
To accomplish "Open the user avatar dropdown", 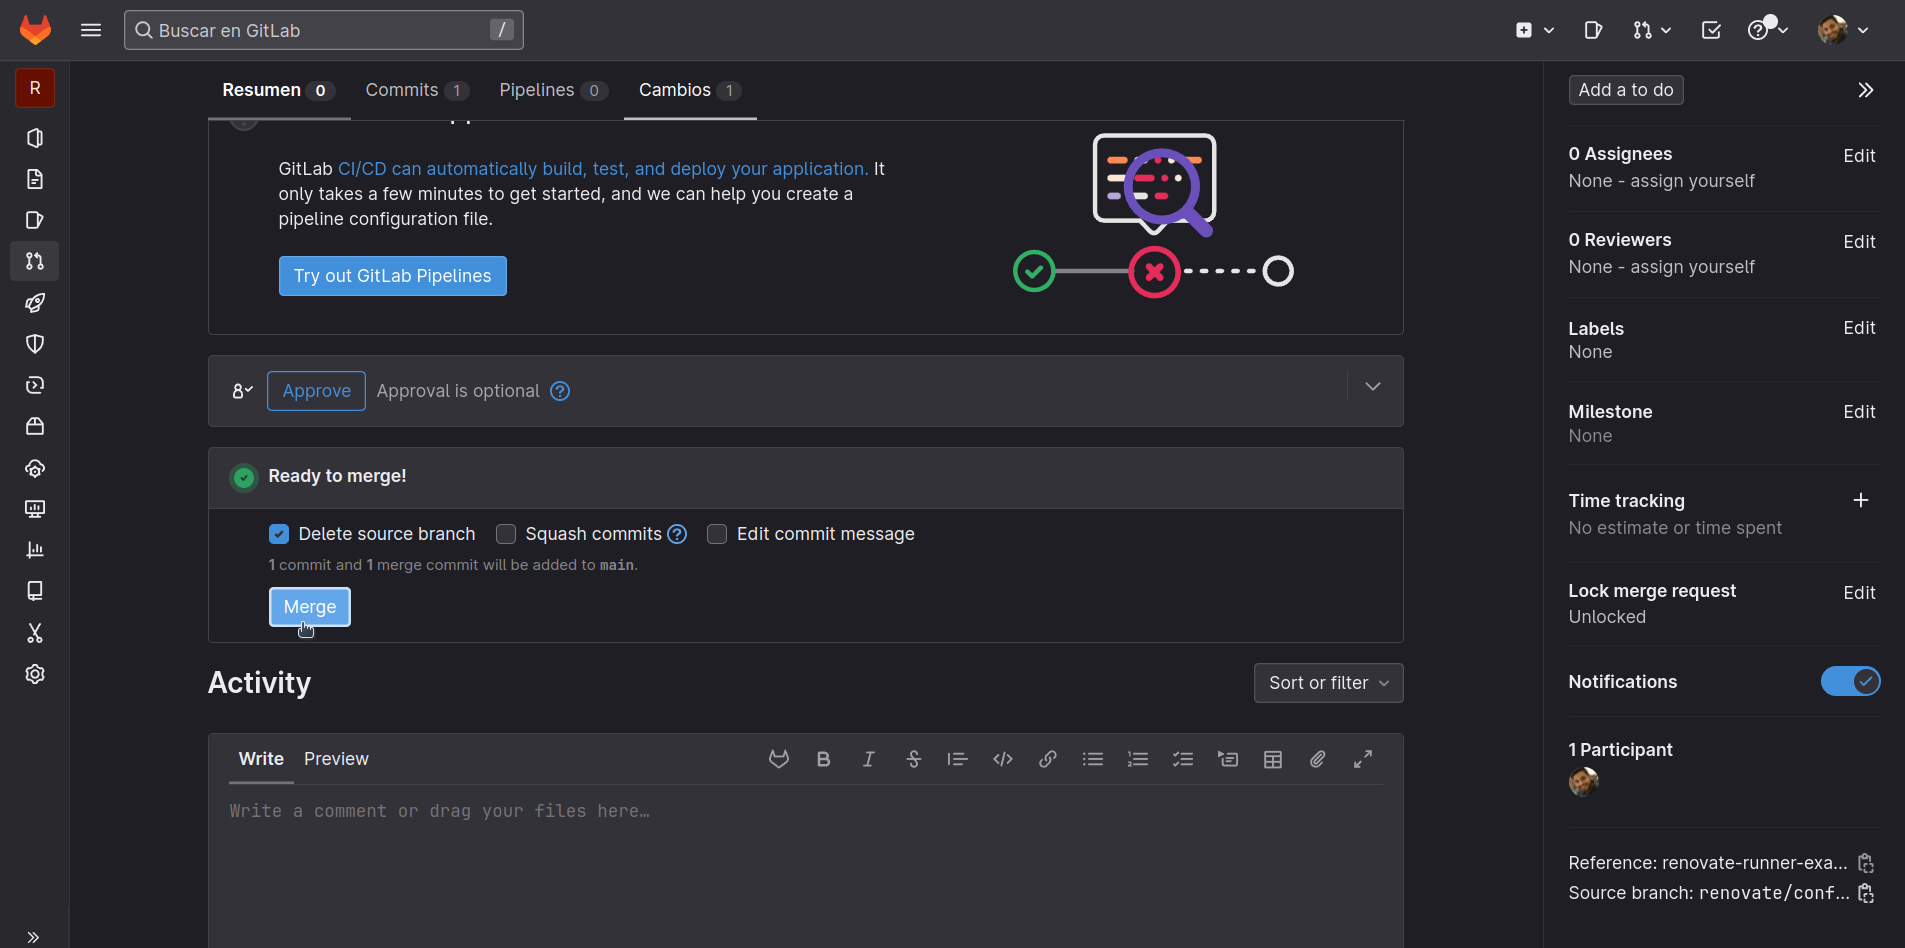I will click(1844, 30).
